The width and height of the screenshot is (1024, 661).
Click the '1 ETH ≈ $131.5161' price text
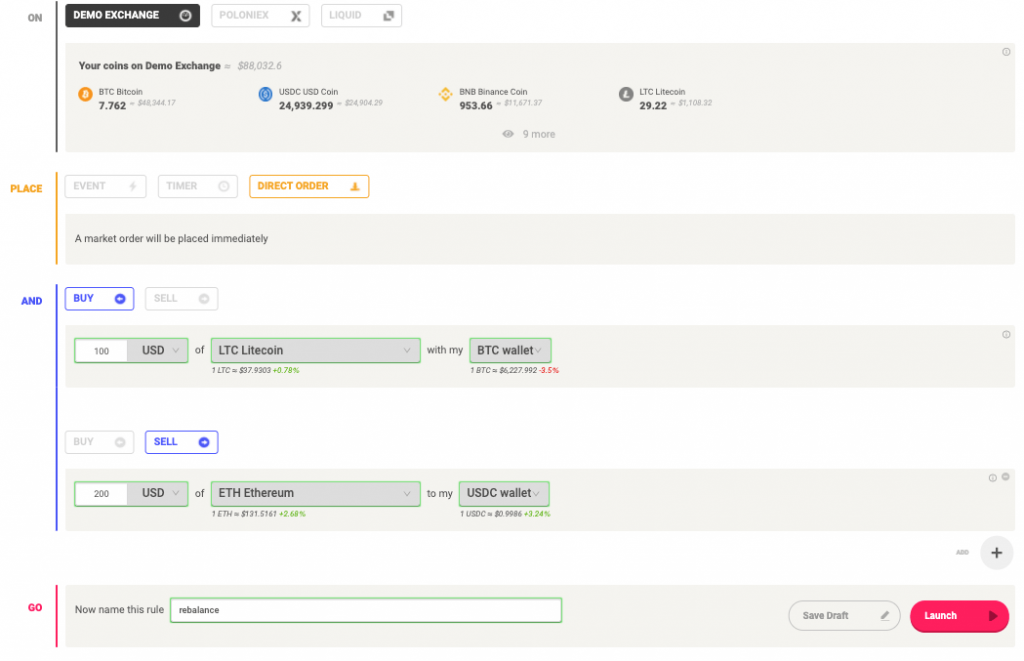coord(244,514)
